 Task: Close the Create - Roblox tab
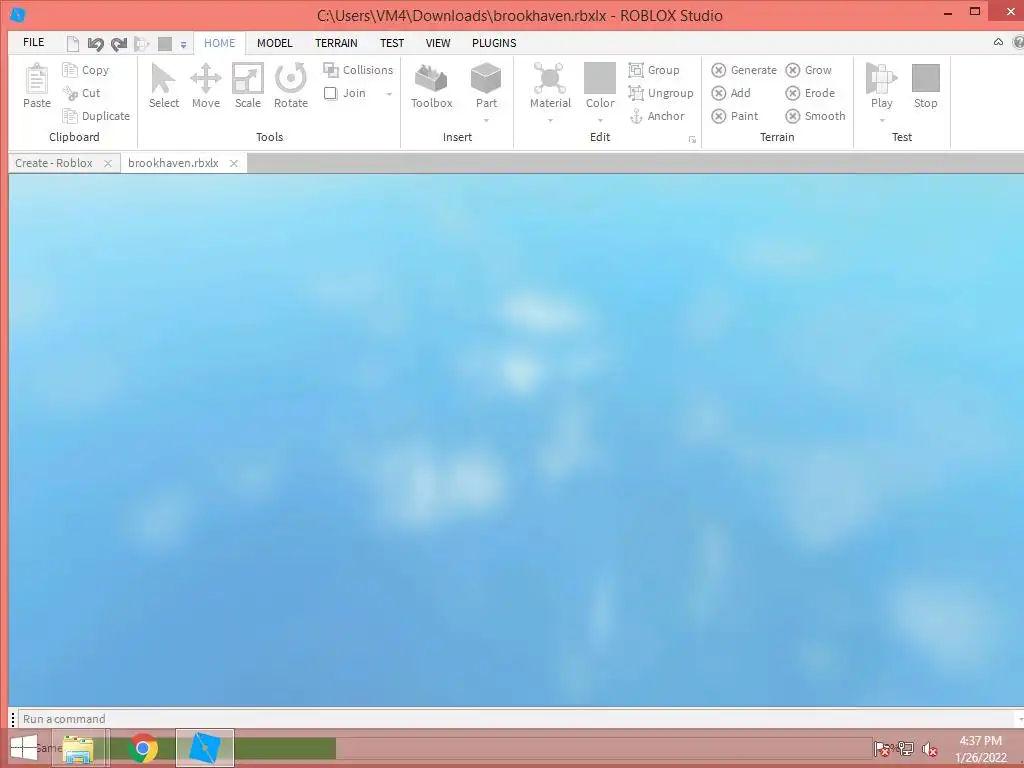tap(108, 164)
